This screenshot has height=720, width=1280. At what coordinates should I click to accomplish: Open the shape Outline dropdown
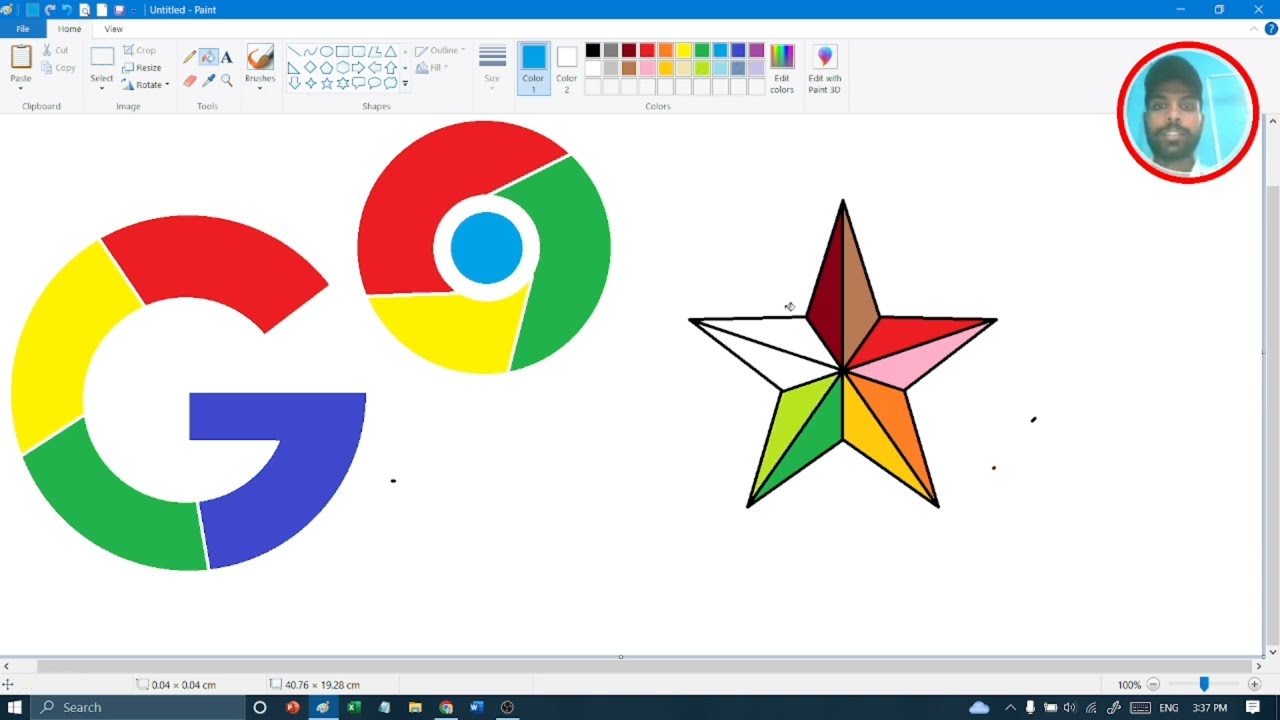[440, 50]
